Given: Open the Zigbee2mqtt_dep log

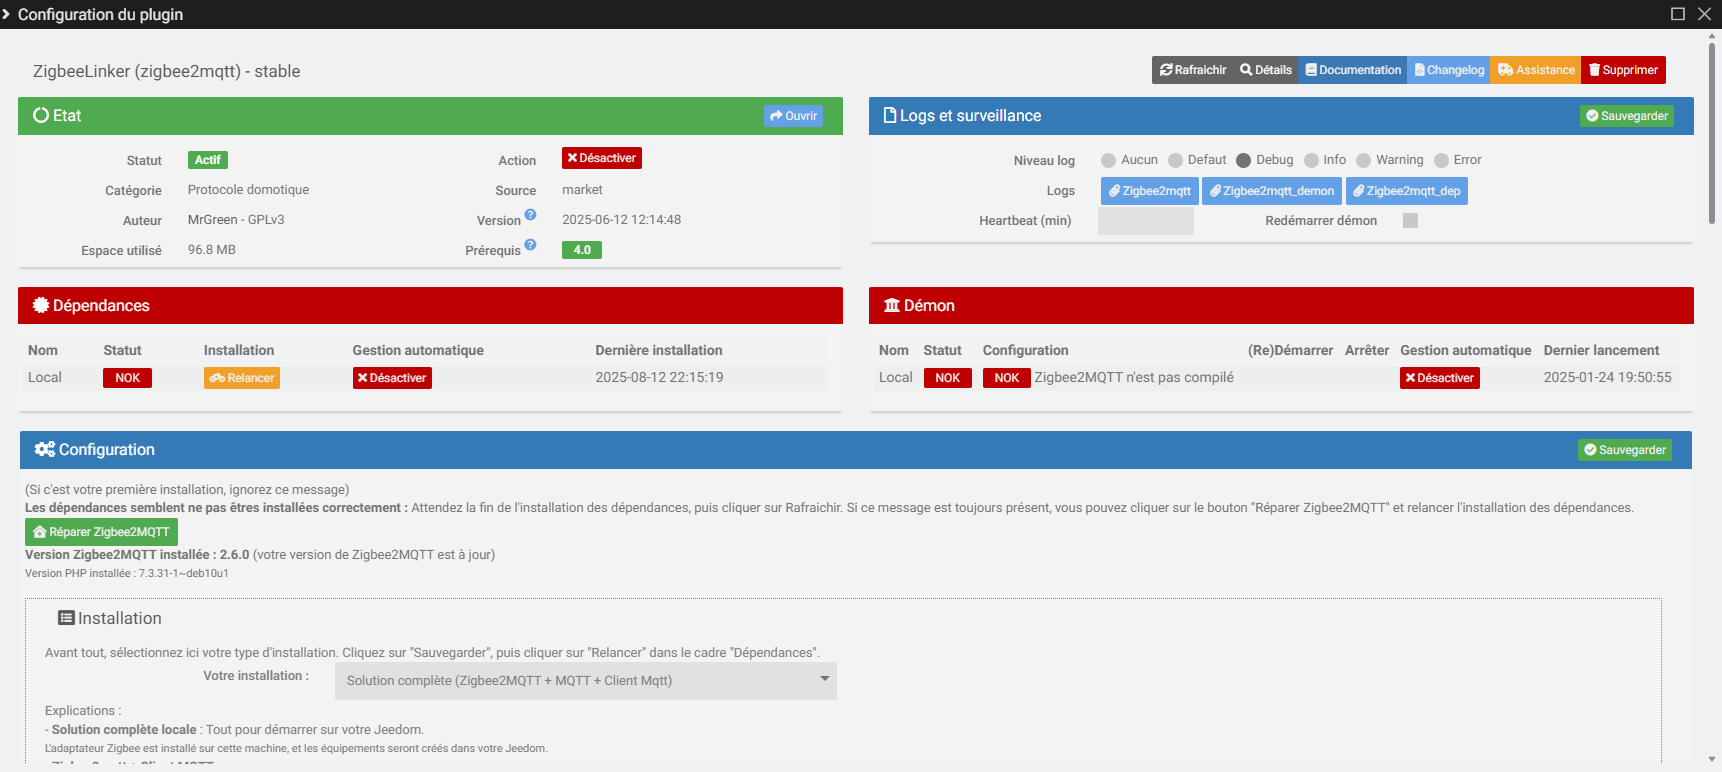Looking at the screenshot, I should point(1406,191).
